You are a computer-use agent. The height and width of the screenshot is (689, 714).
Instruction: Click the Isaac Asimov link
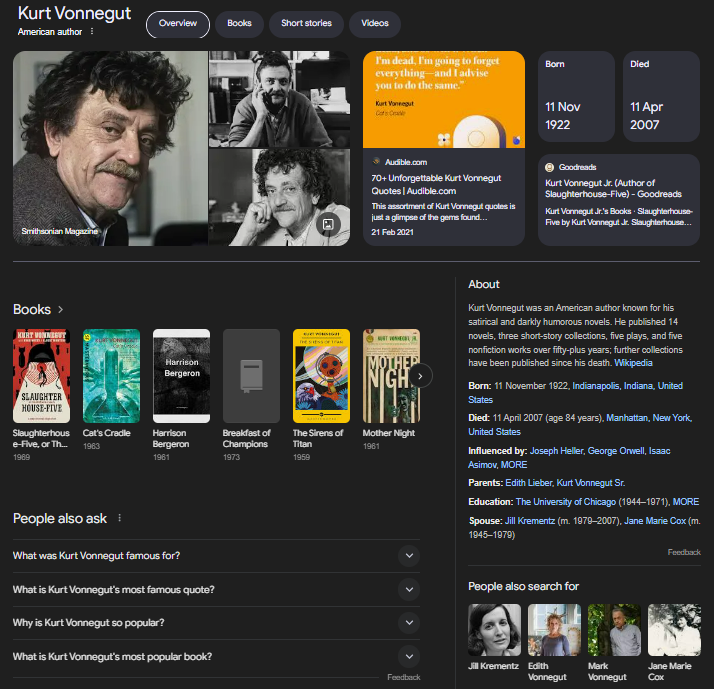(x=569, y=458)
